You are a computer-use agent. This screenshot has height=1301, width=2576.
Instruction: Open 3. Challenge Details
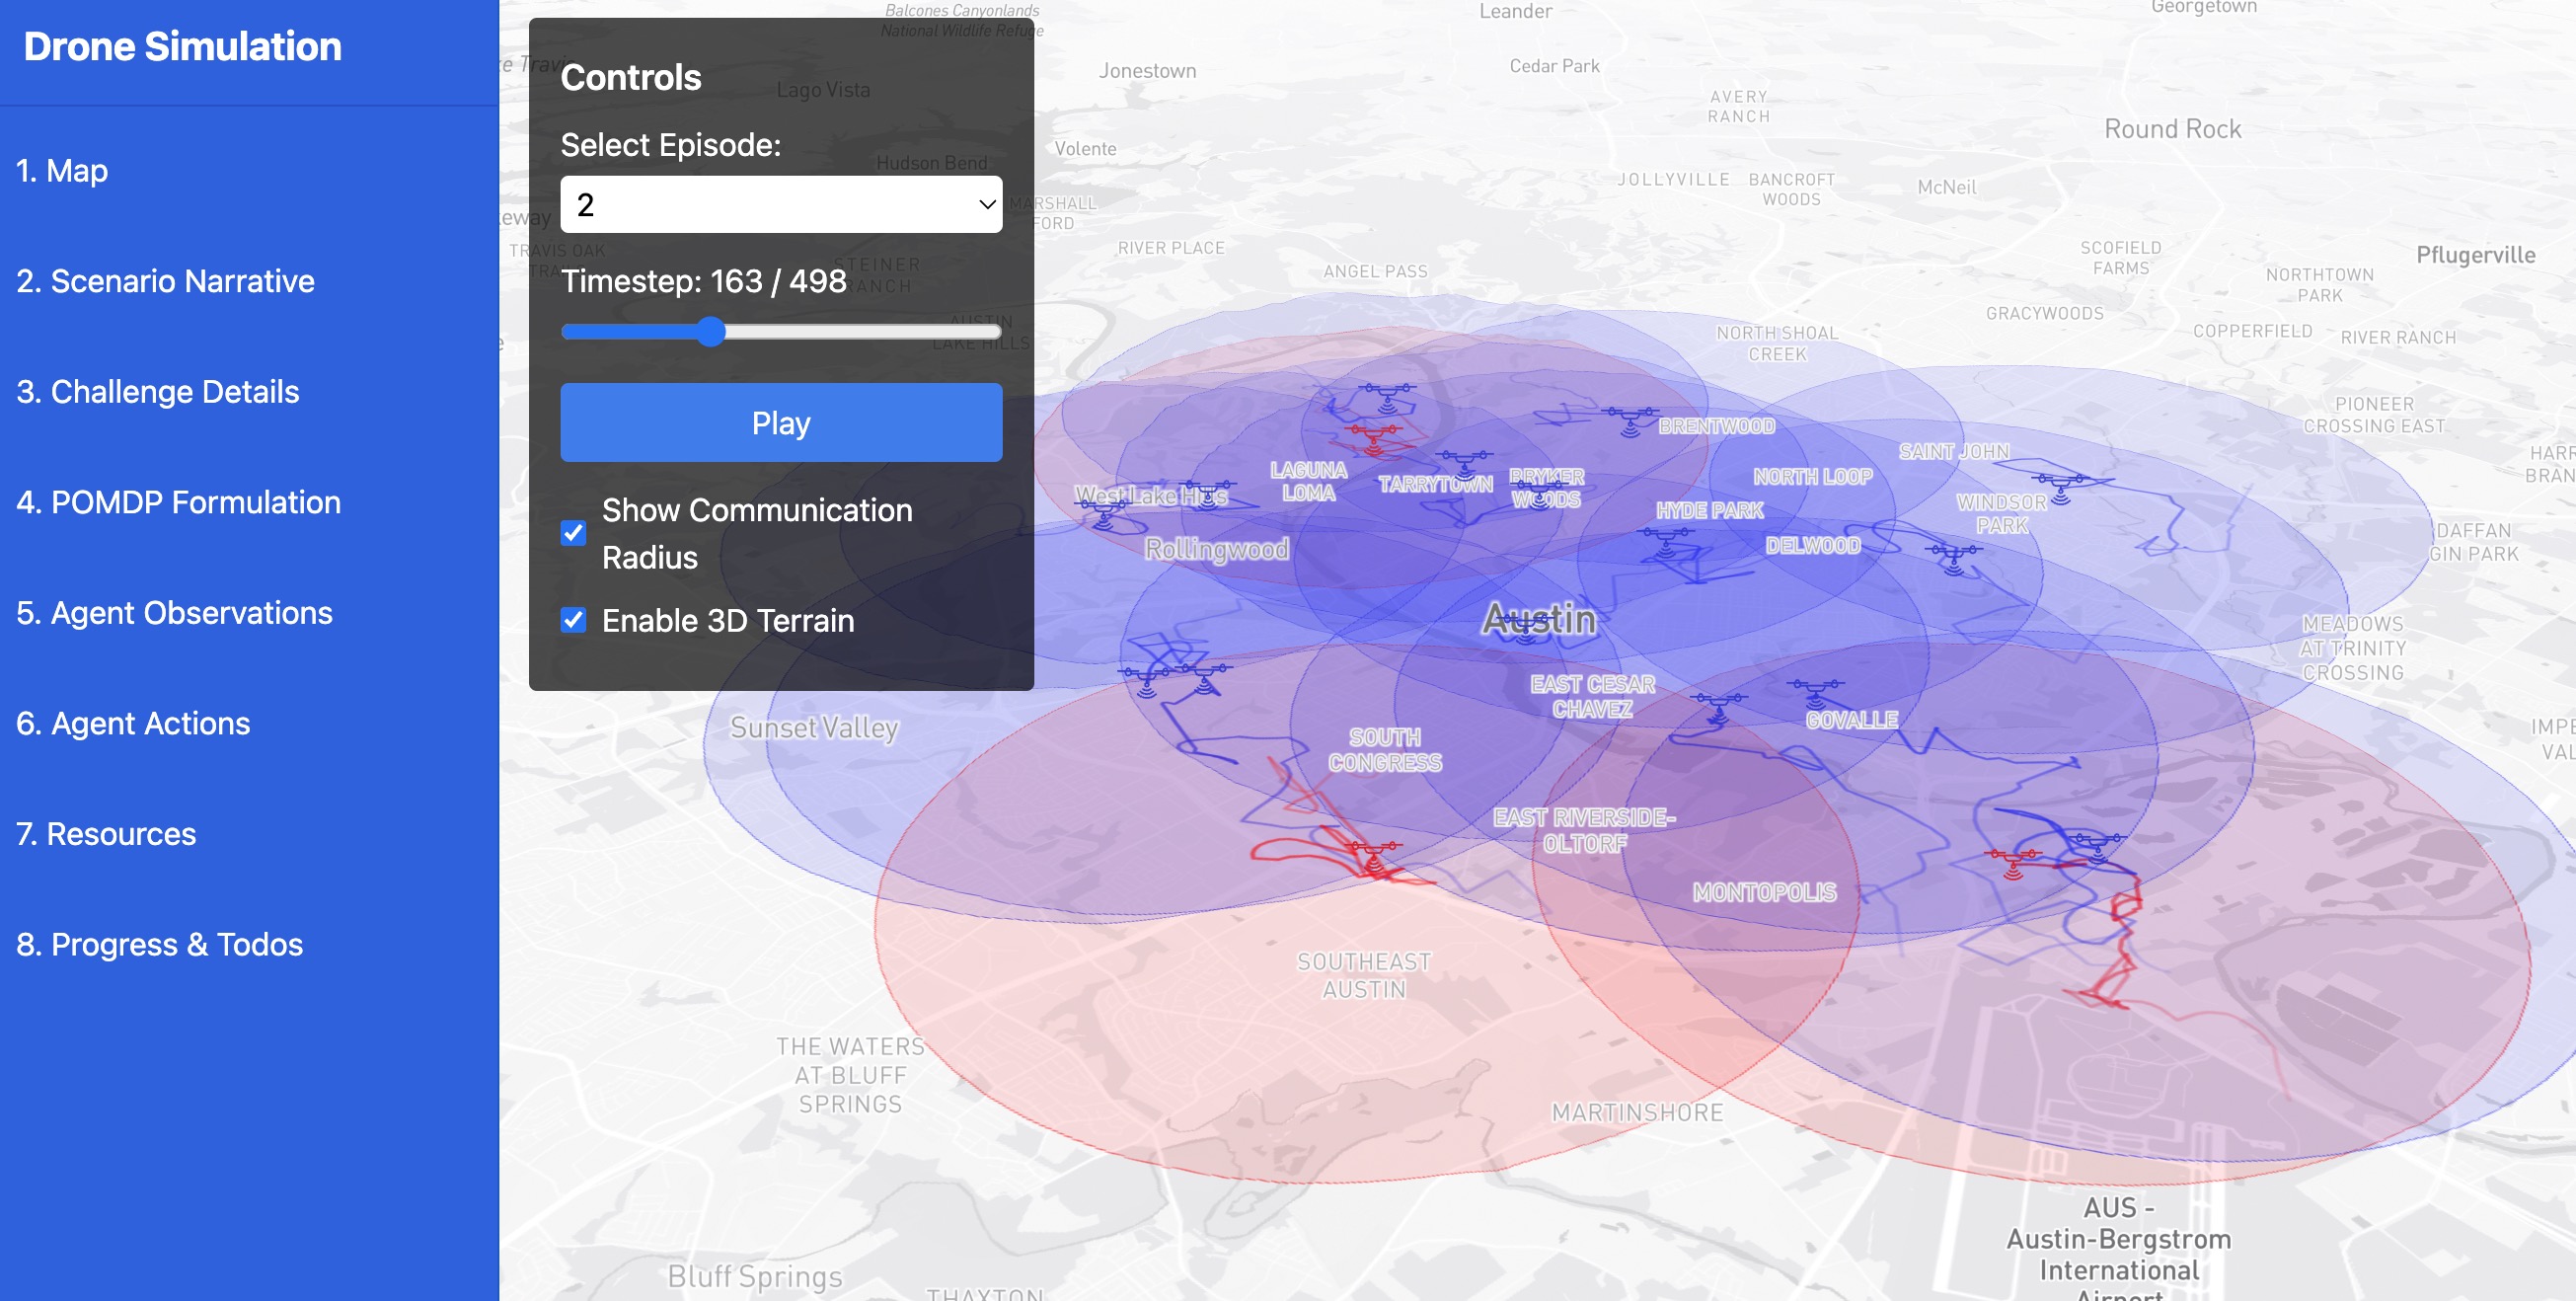coord(158,392)
